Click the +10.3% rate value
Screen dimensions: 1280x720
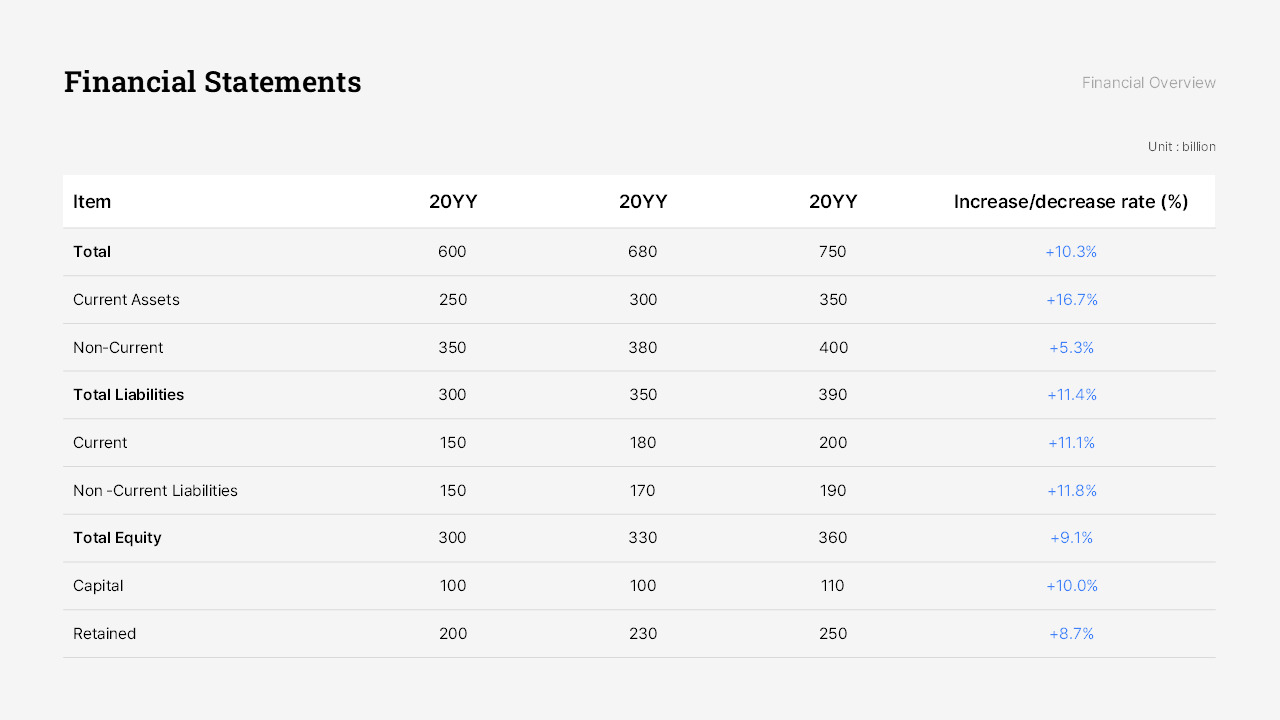1071,252
